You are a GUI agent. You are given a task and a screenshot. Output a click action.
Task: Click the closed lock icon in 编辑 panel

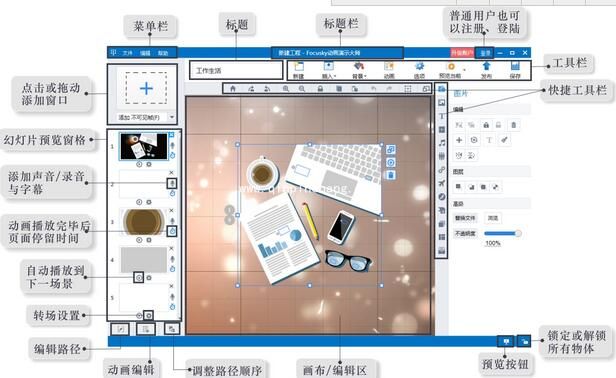(x=486, y=125)
